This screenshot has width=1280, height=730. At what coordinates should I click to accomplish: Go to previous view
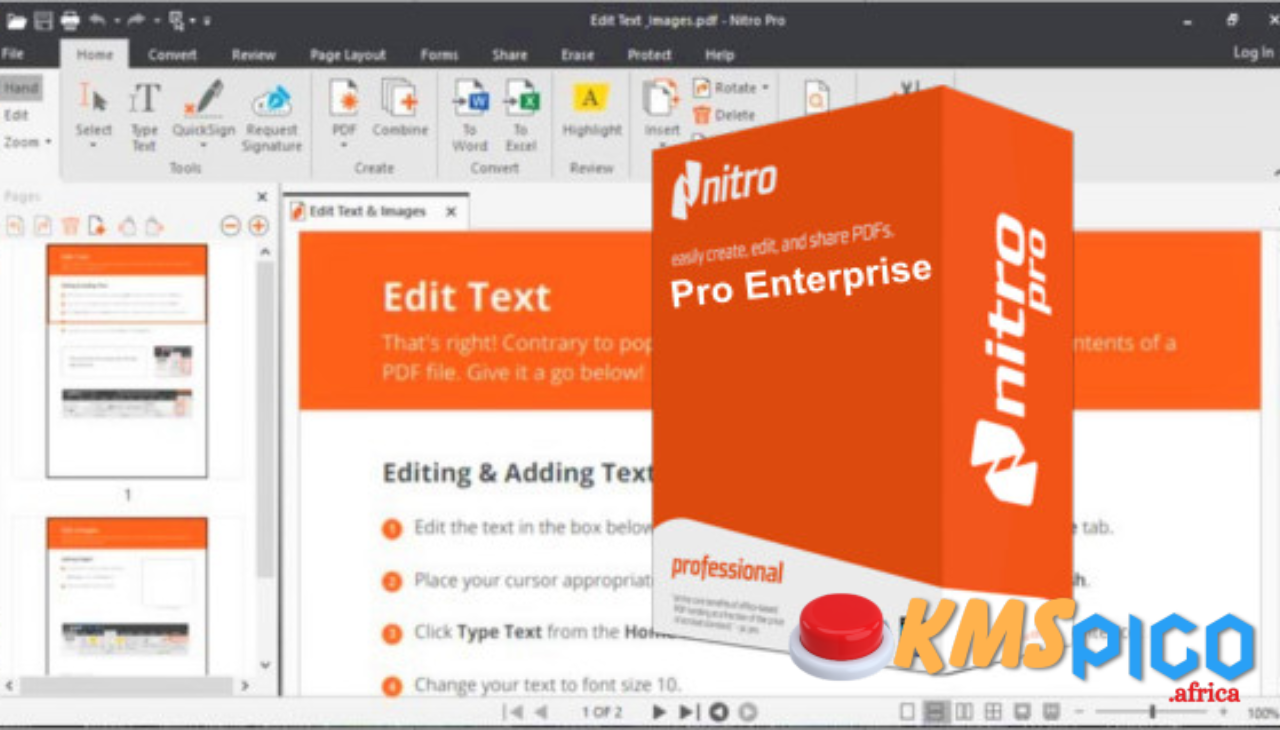coord(718,712)
